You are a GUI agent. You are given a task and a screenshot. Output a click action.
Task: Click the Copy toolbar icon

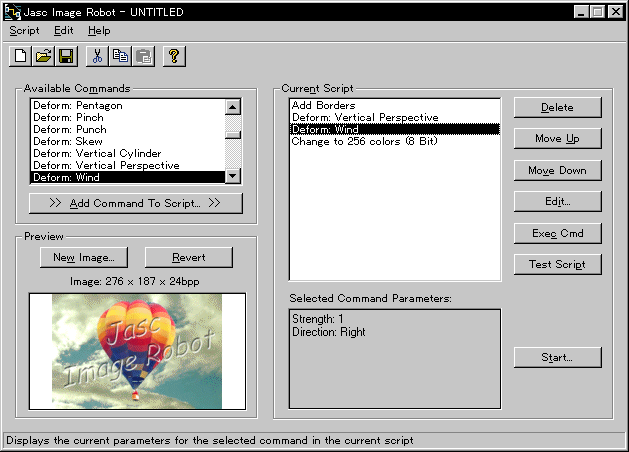tap(120, 56)
